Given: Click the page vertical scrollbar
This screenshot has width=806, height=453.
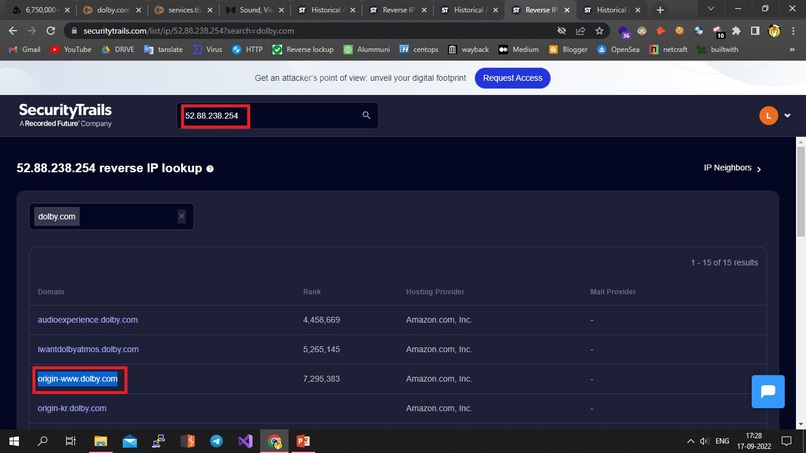Looking at the screenshot, I should pyautogui.click(x=800, y=191).
